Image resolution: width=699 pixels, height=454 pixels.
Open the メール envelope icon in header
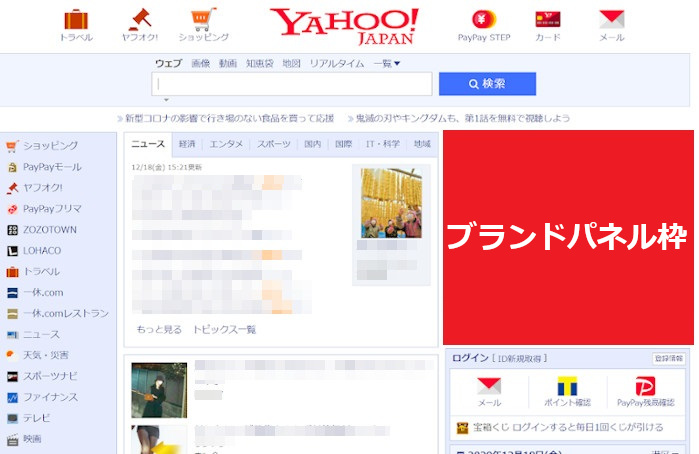point(611,19)
